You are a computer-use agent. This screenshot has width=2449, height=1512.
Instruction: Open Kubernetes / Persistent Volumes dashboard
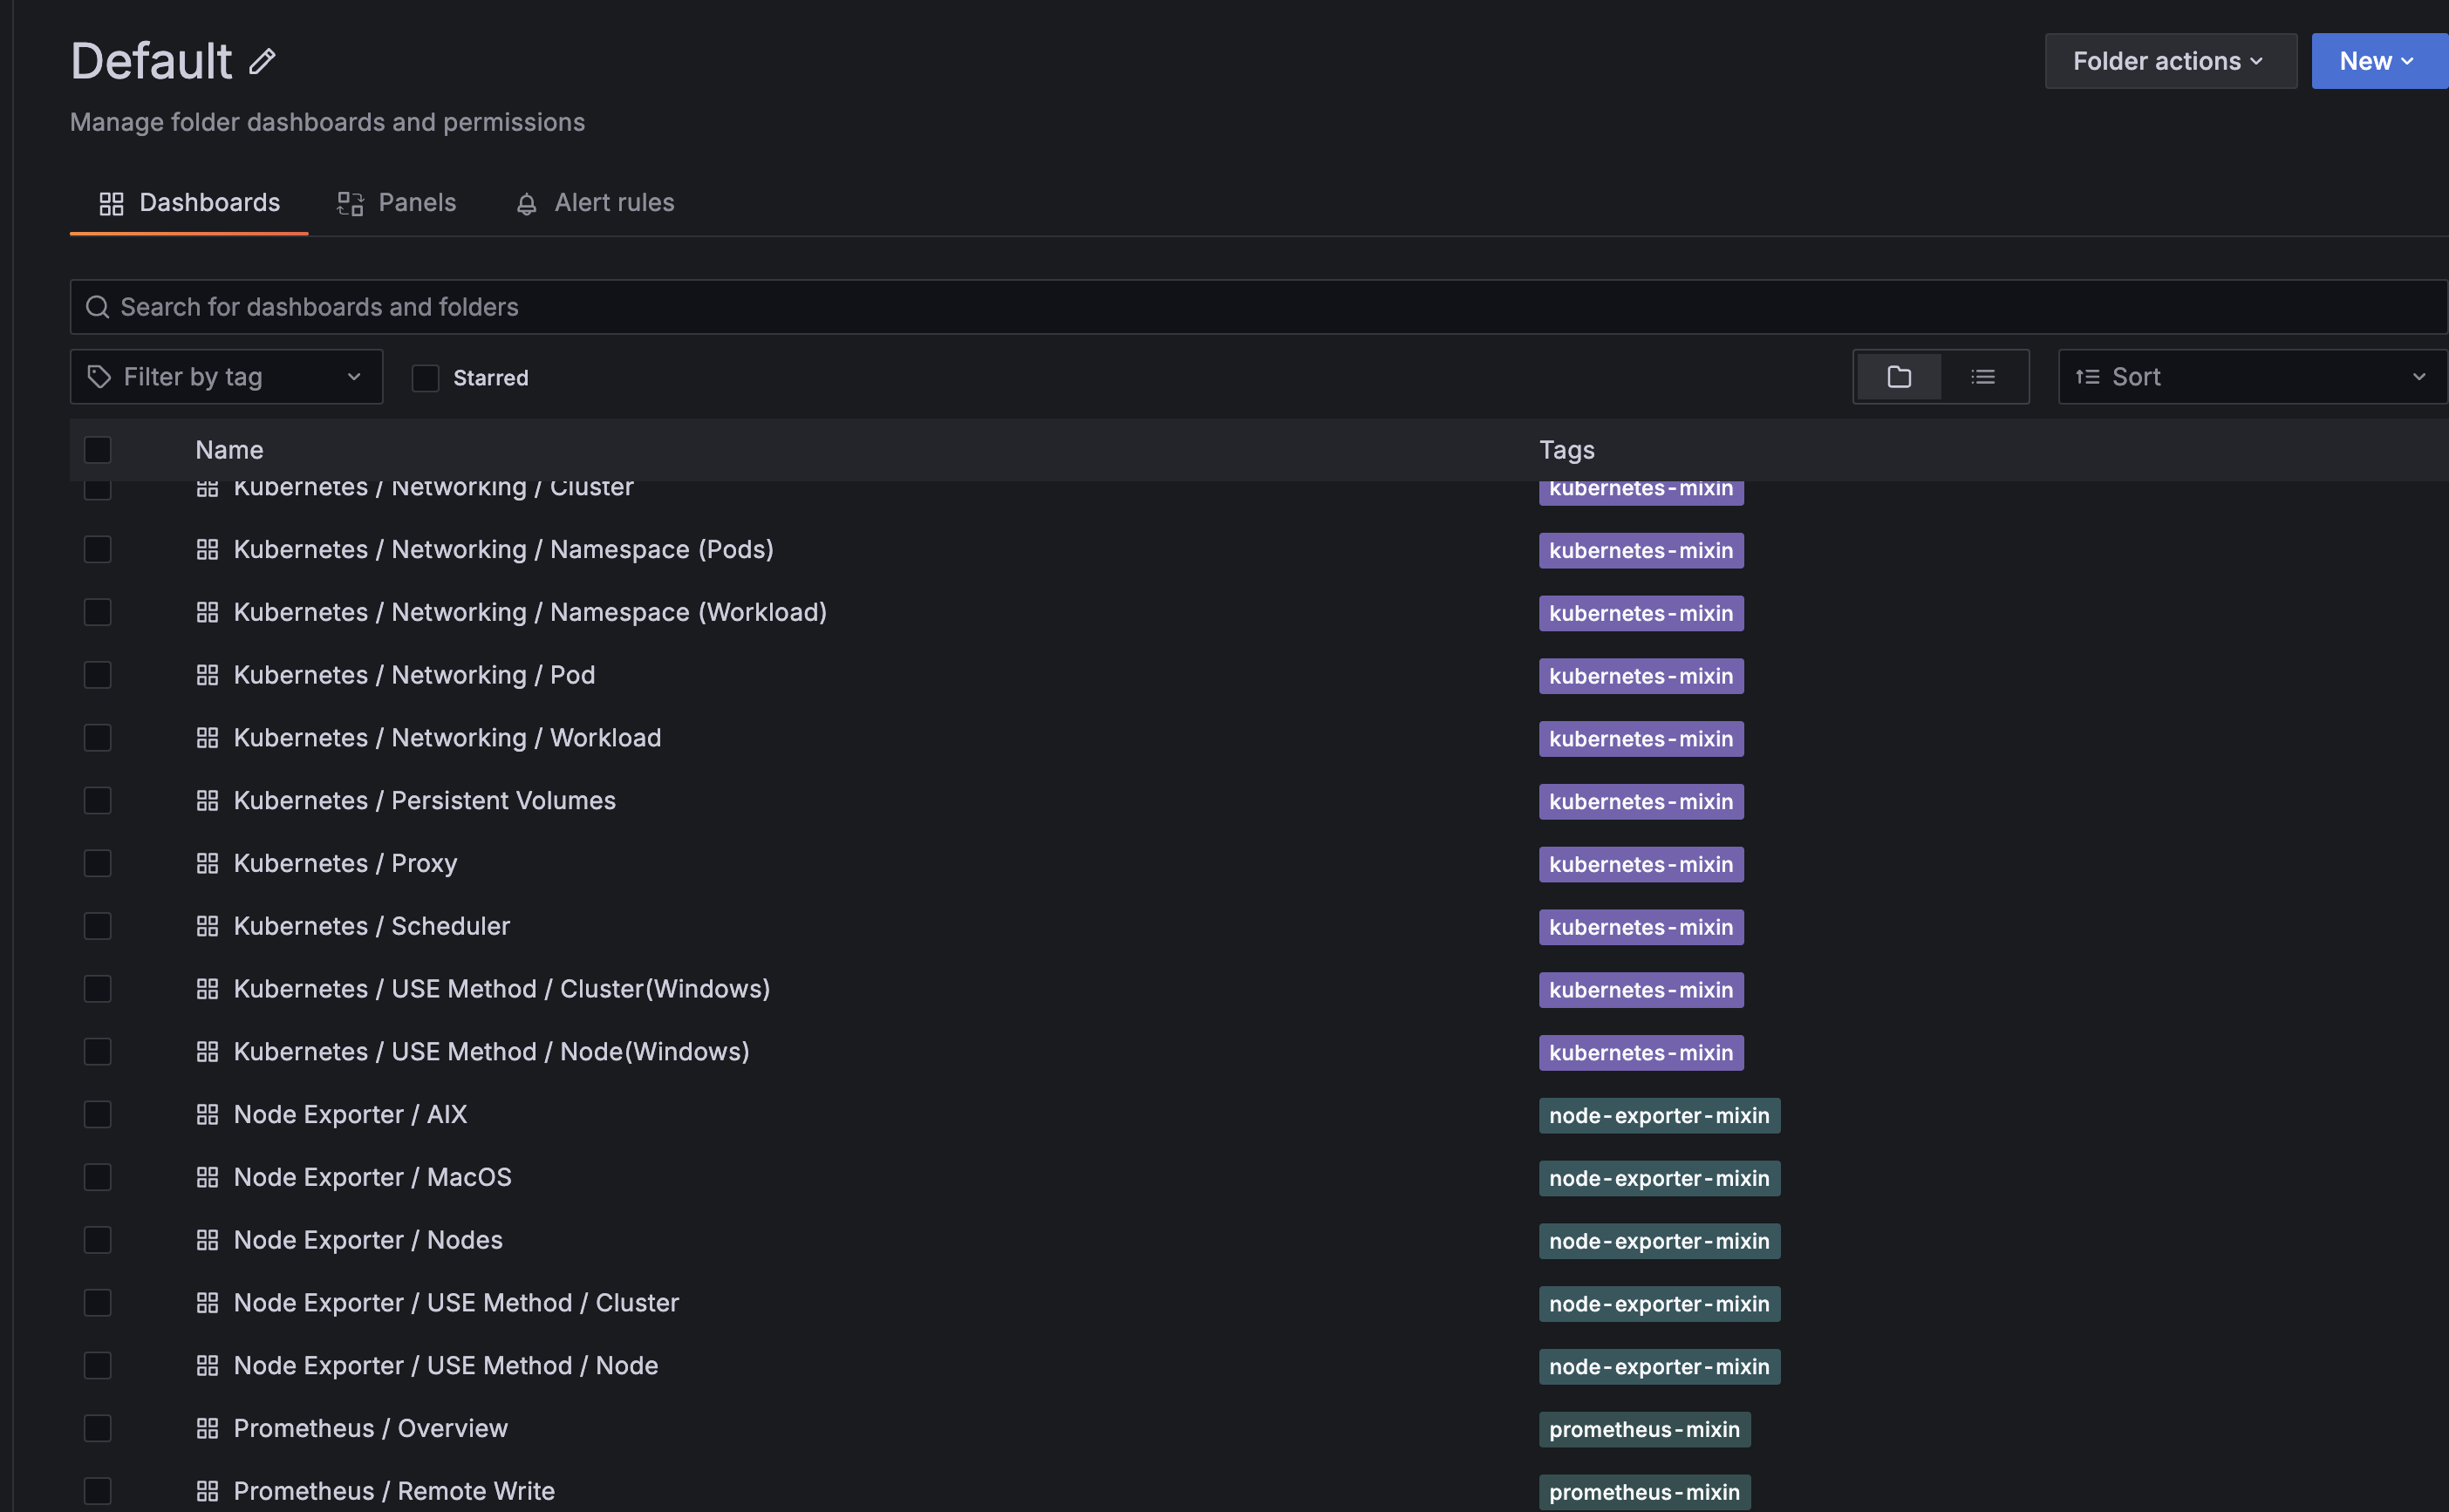coord(424,800)
